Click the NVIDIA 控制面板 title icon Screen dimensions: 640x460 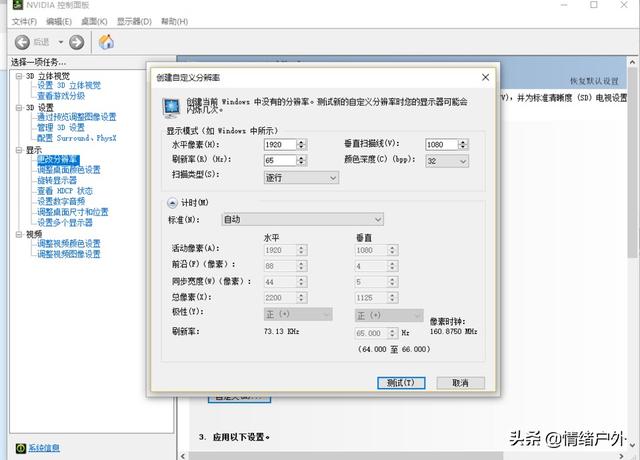tap(18, 5)
